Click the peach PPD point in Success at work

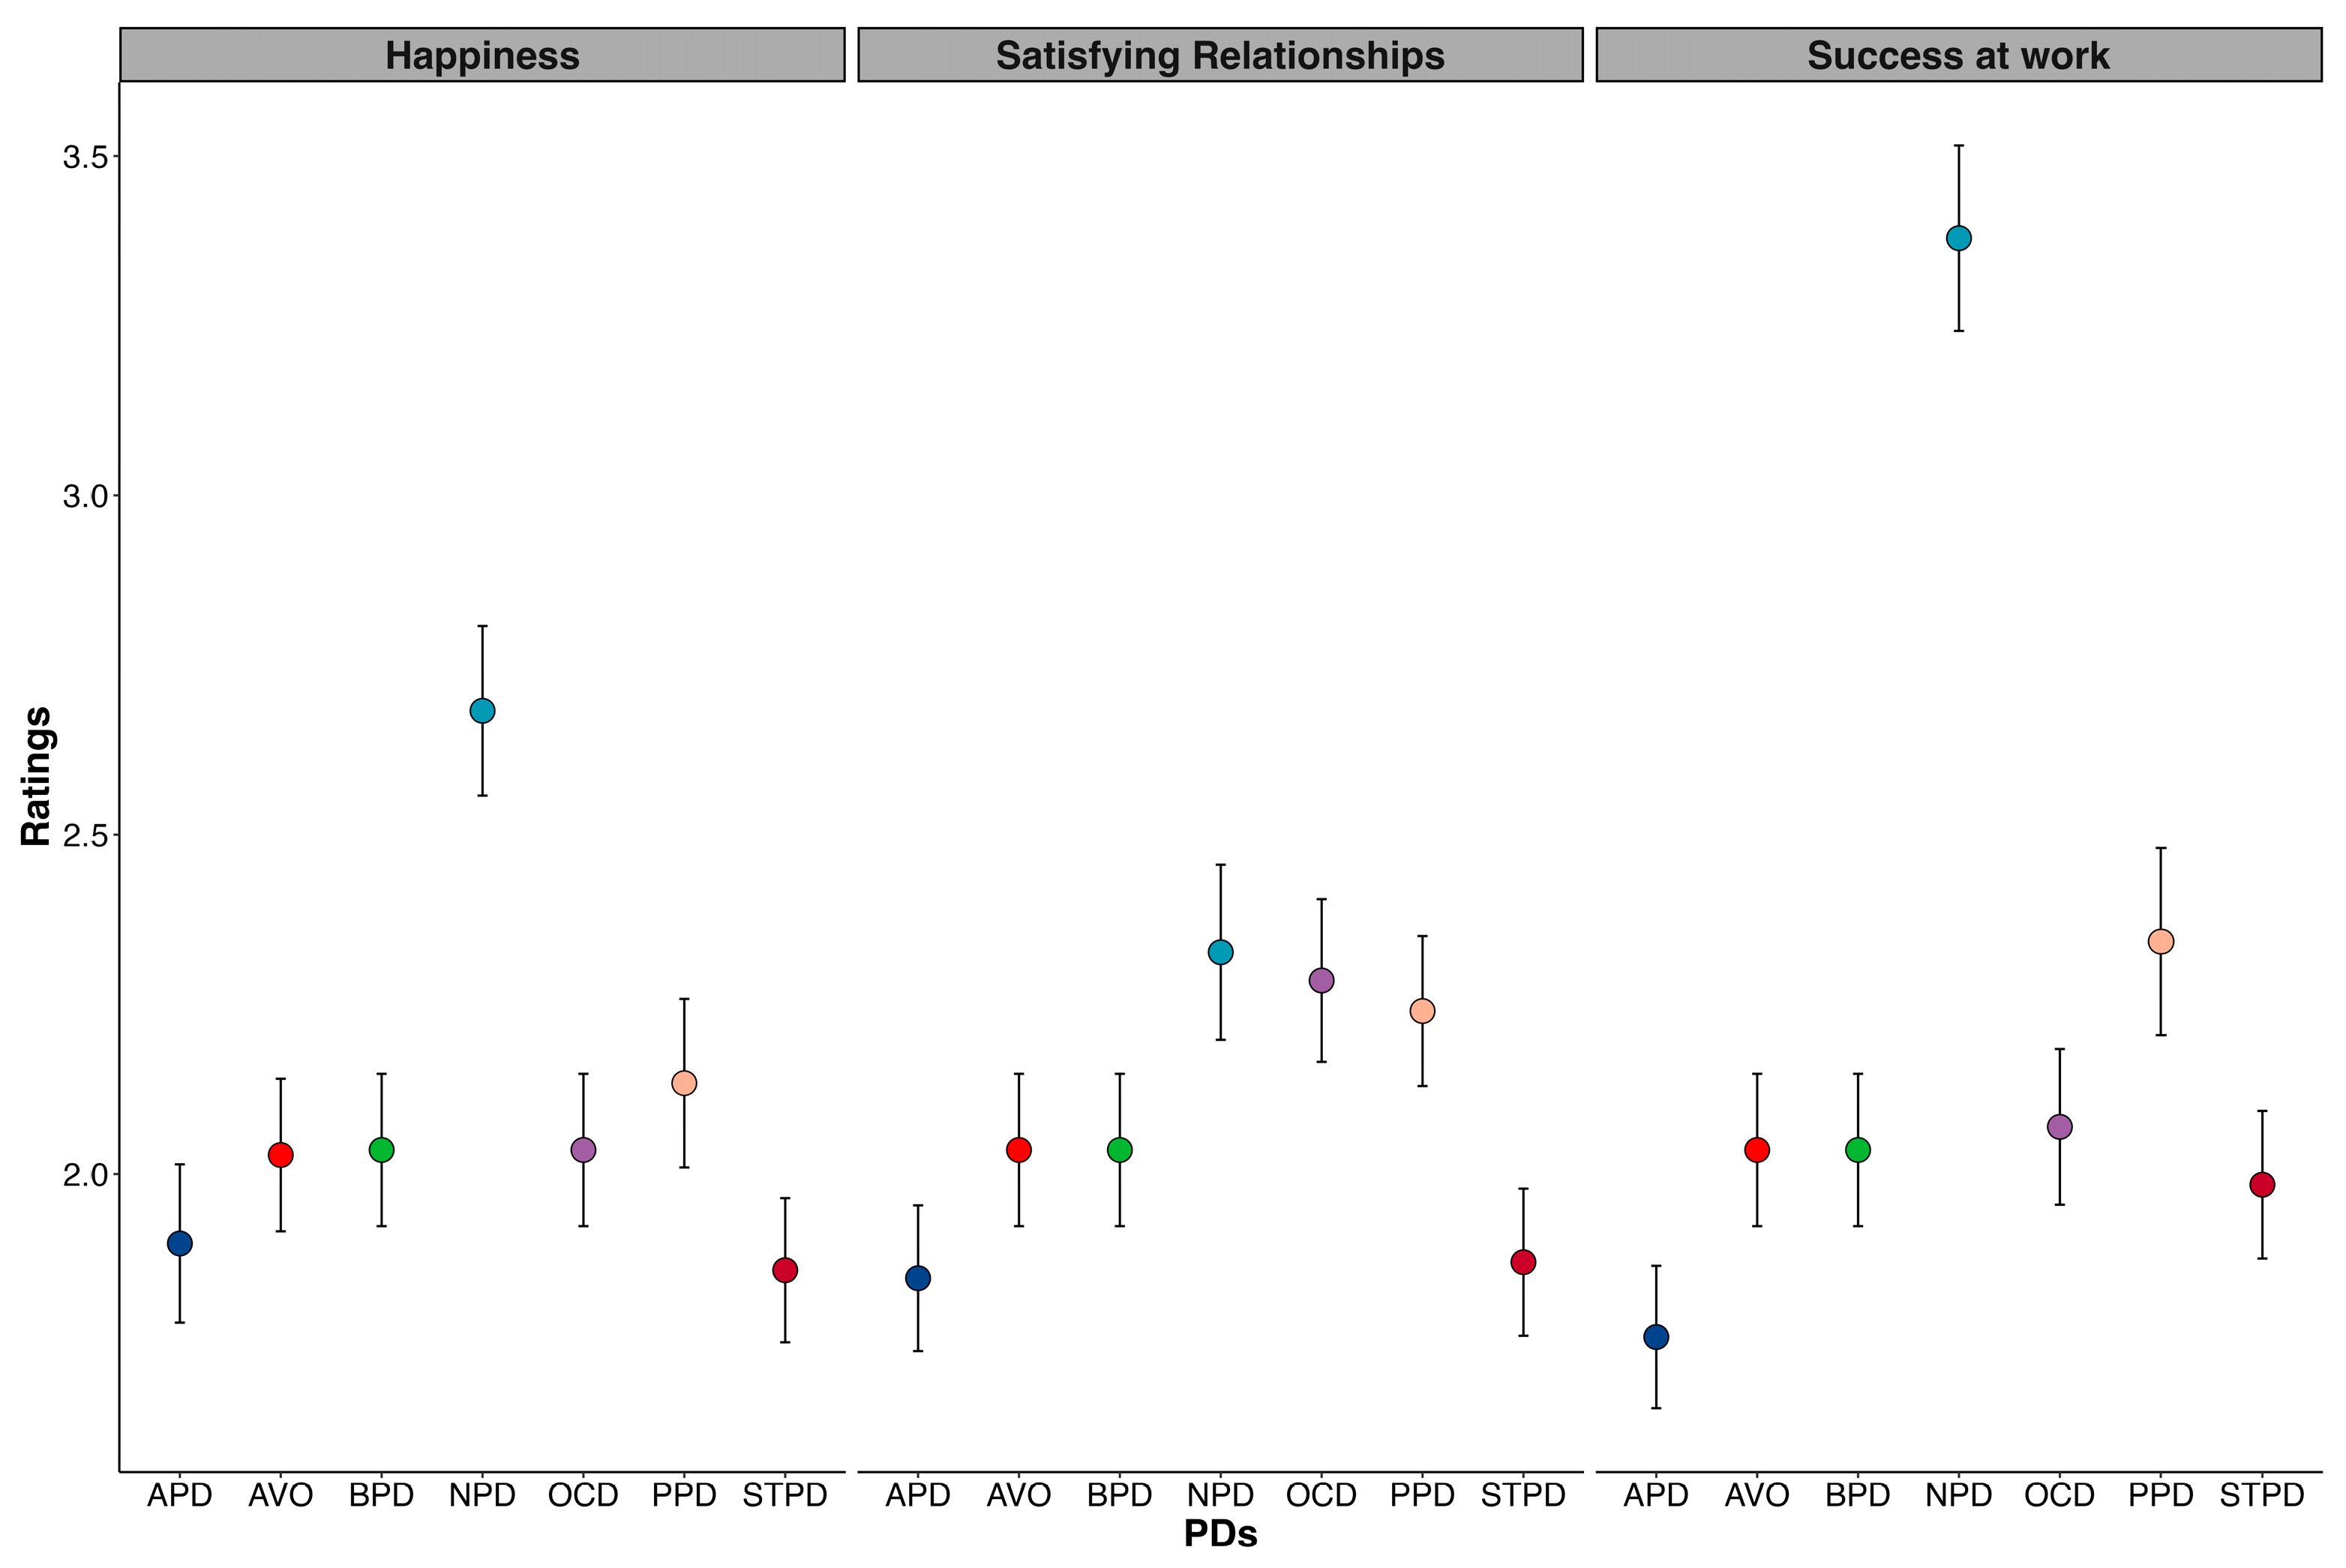[2161, 941]
